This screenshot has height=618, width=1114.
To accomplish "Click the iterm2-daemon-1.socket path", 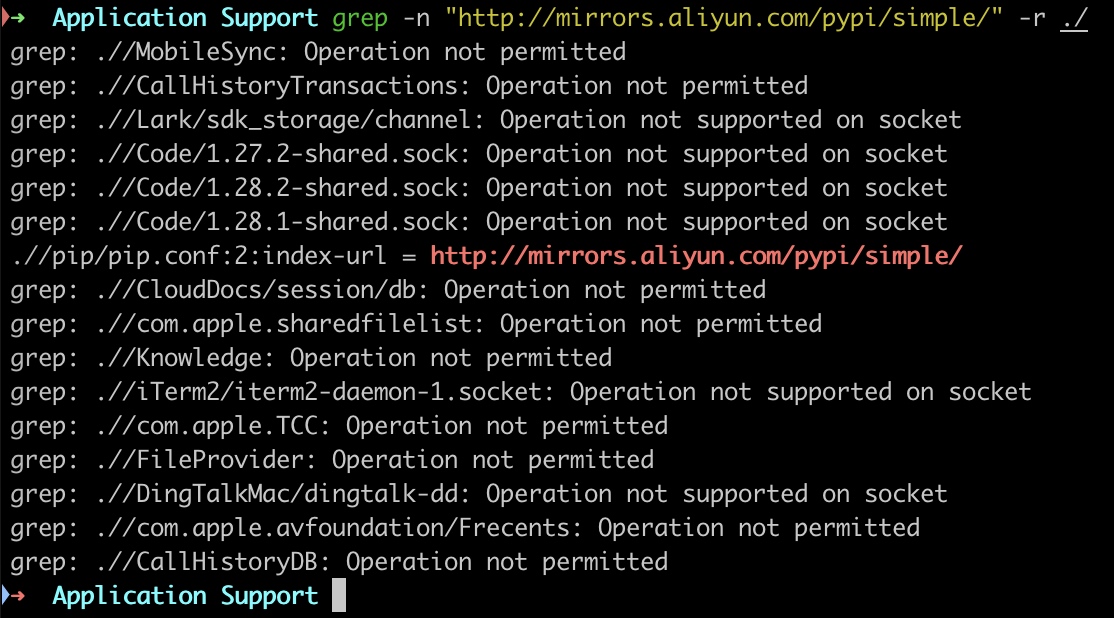I will pos(319,392).
